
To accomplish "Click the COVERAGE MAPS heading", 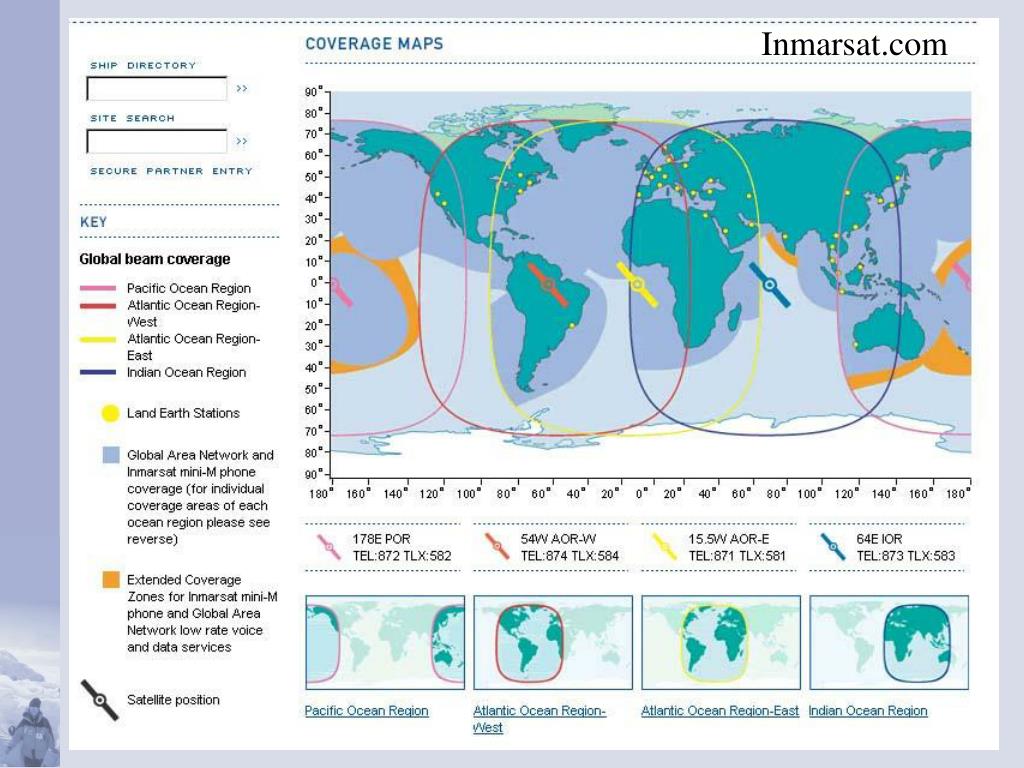I will 374,44.
